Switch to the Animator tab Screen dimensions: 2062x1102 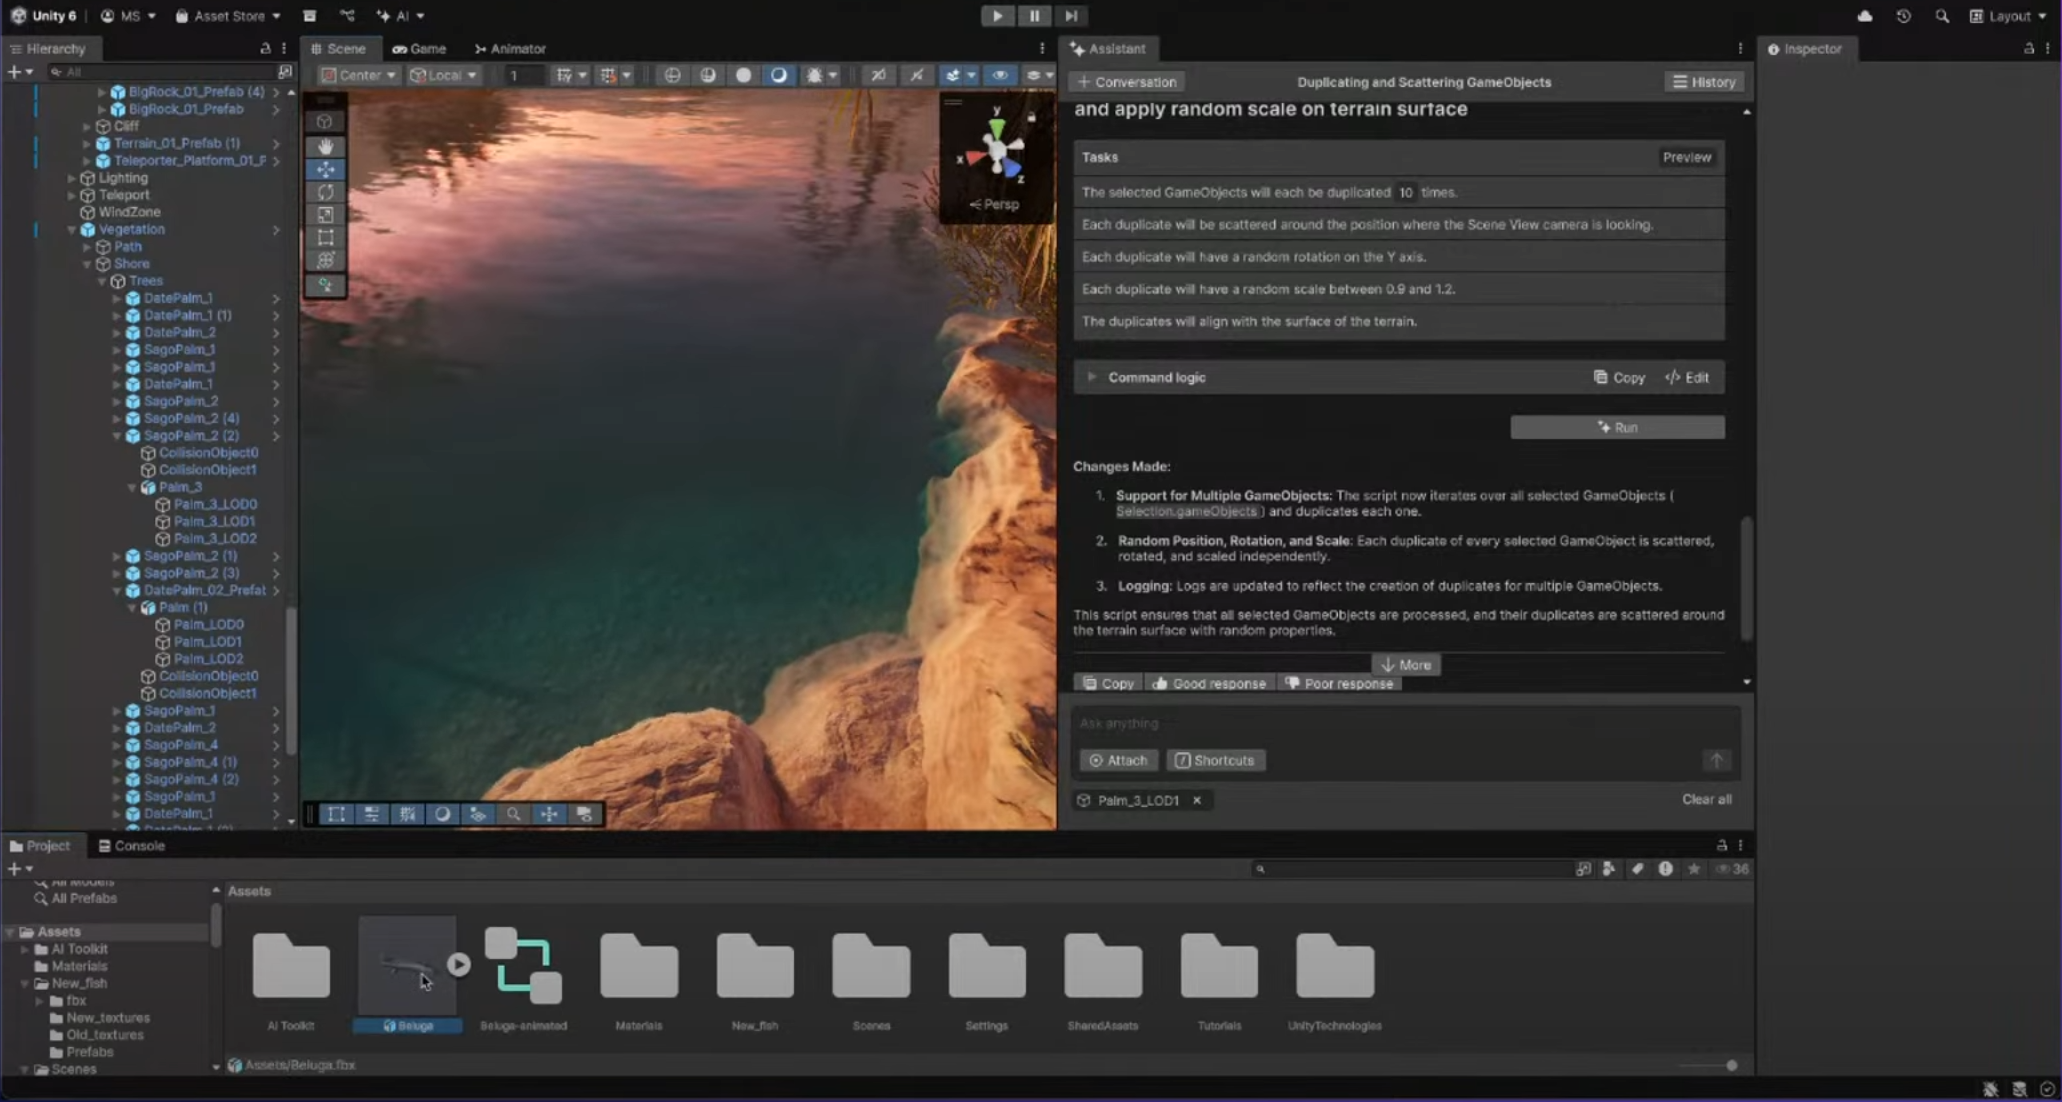tap(510, 48)
